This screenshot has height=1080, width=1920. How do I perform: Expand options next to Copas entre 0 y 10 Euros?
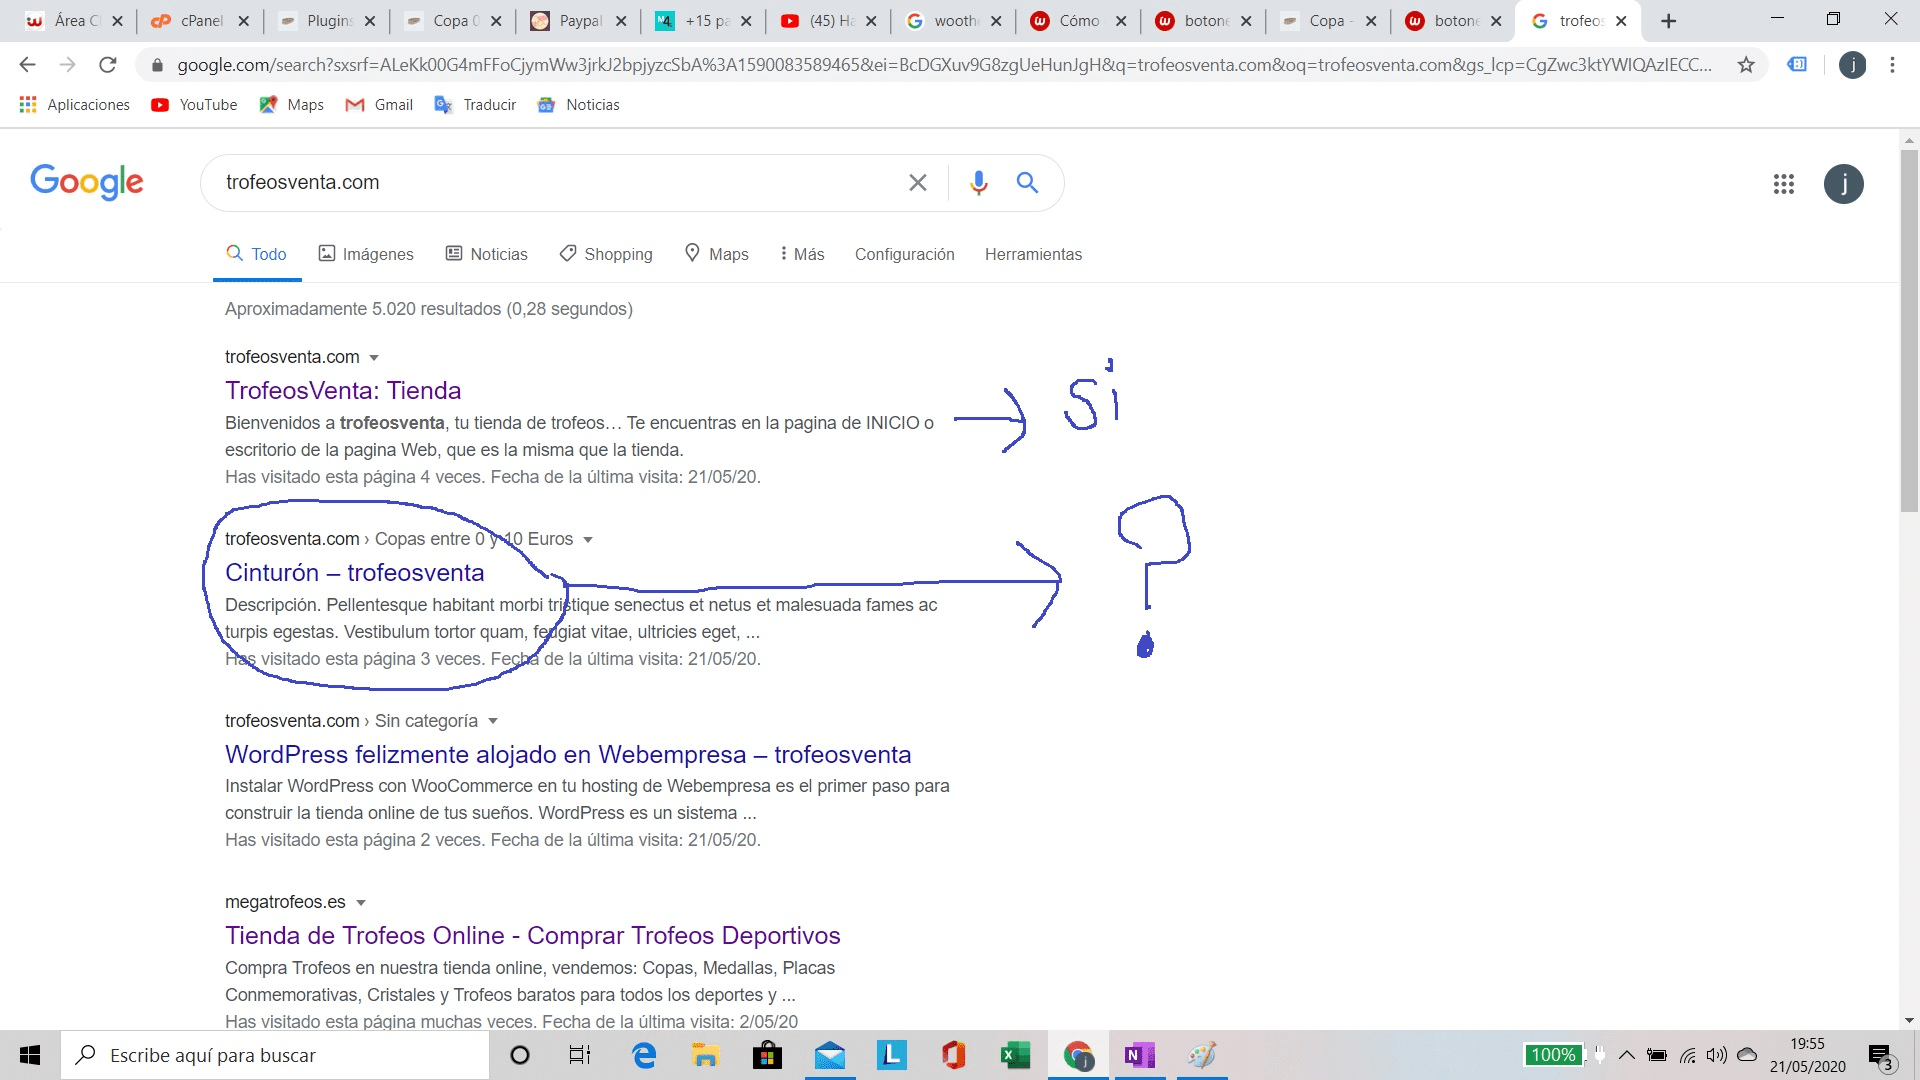tap(588, 540)
